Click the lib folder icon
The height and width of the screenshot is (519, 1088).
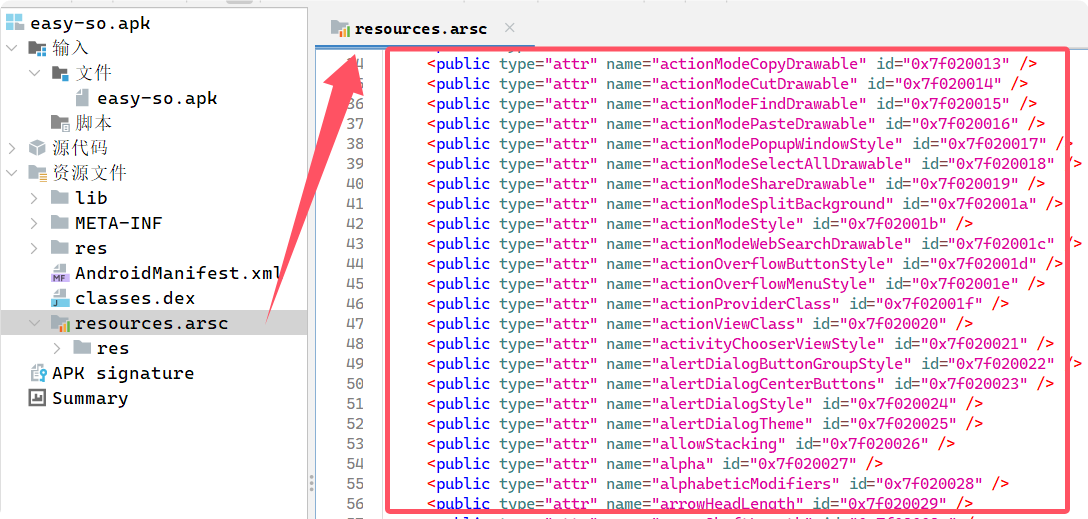coord(60,198)
